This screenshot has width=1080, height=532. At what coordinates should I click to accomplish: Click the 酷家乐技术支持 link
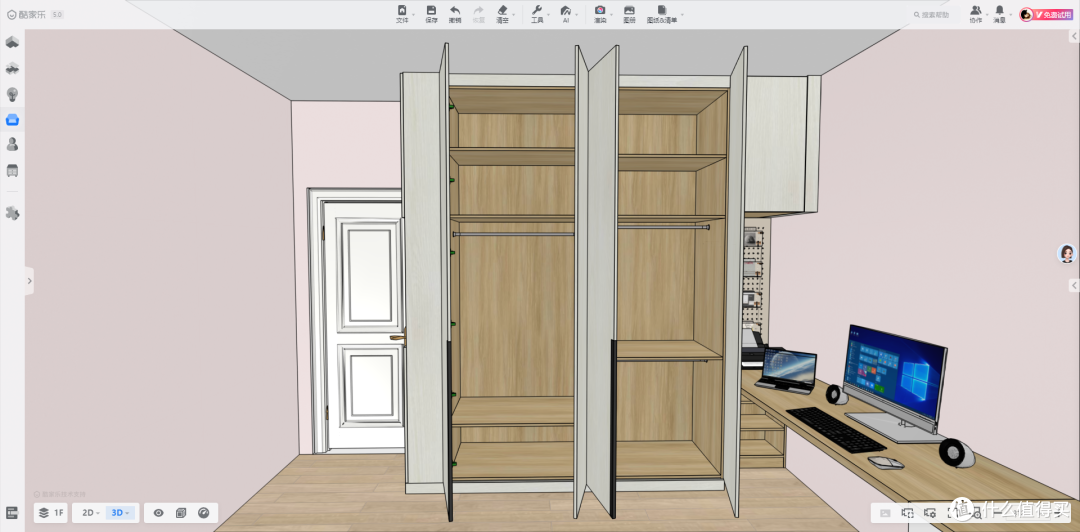(61, 494)
